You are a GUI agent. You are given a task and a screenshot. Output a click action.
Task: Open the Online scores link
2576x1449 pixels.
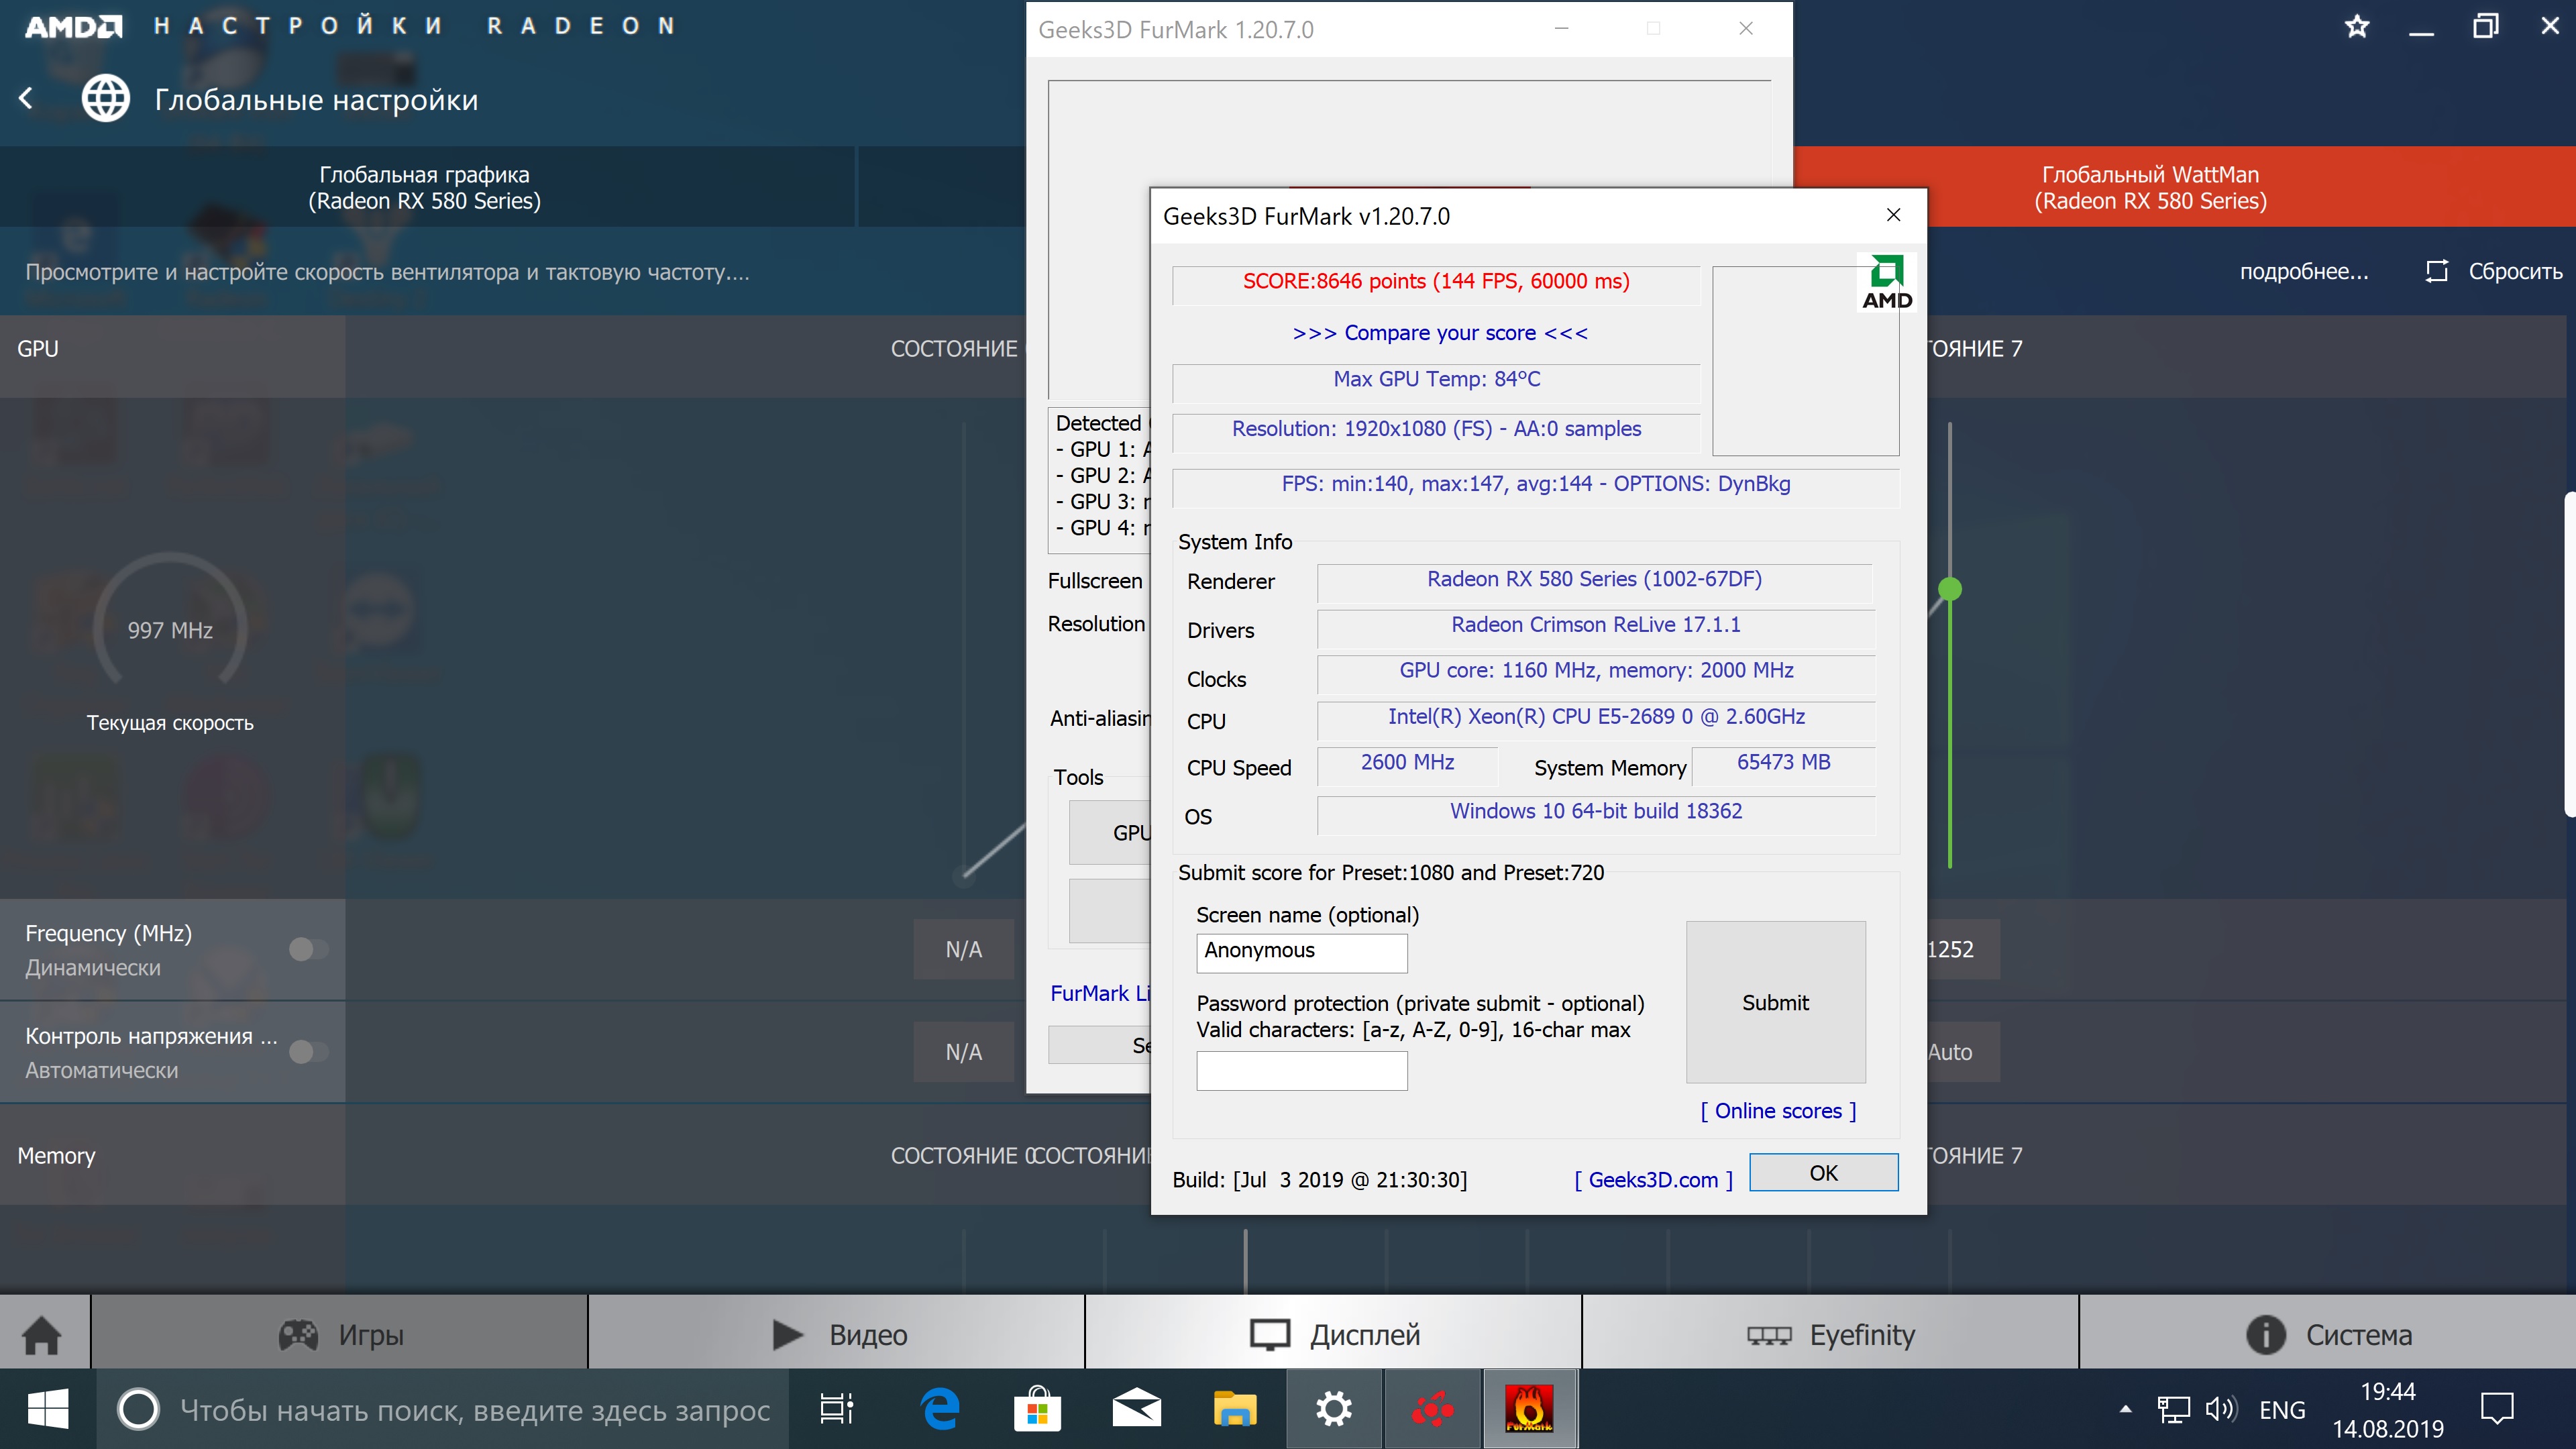point(1778,1111)
